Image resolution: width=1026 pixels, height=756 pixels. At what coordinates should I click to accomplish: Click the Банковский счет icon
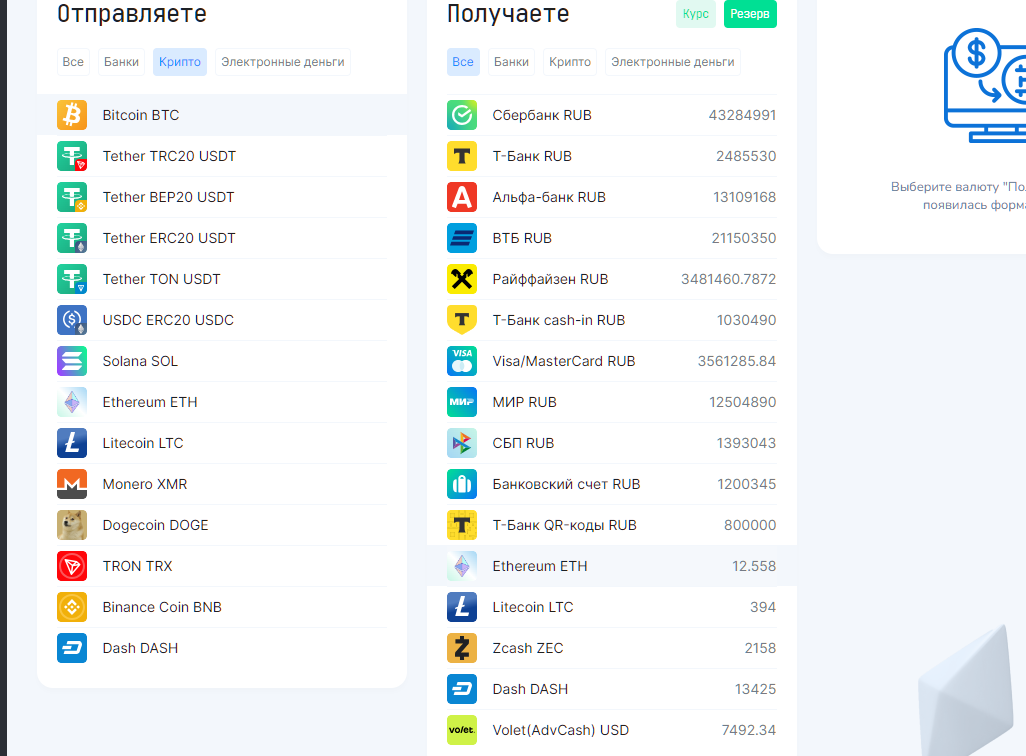(x=462, y=484)
